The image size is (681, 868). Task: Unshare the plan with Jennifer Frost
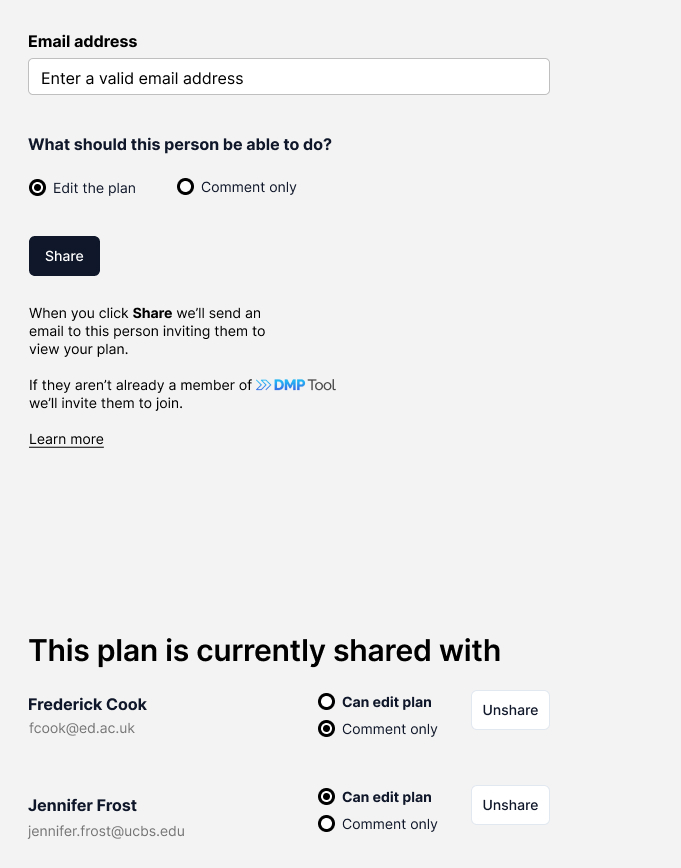click(x=510, y=805)
